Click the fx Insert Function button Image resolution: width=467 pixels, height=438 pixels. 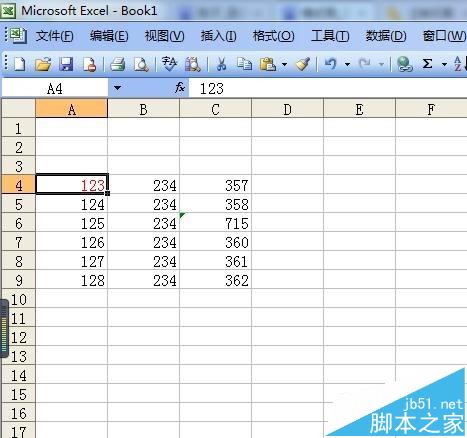click(180, 88)
